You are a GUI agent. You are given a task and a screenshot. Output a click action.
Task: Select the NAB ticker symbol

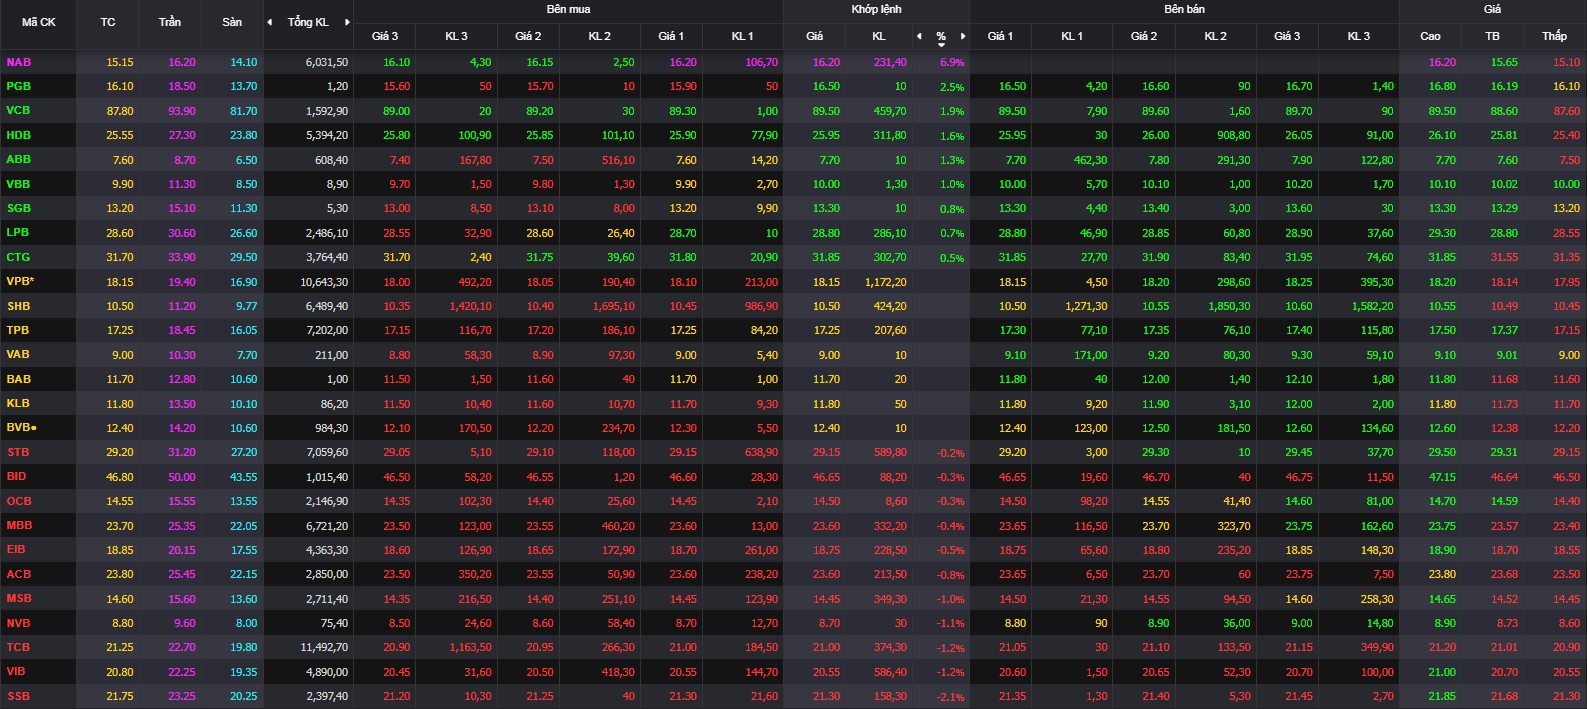(x=19, y=62)
